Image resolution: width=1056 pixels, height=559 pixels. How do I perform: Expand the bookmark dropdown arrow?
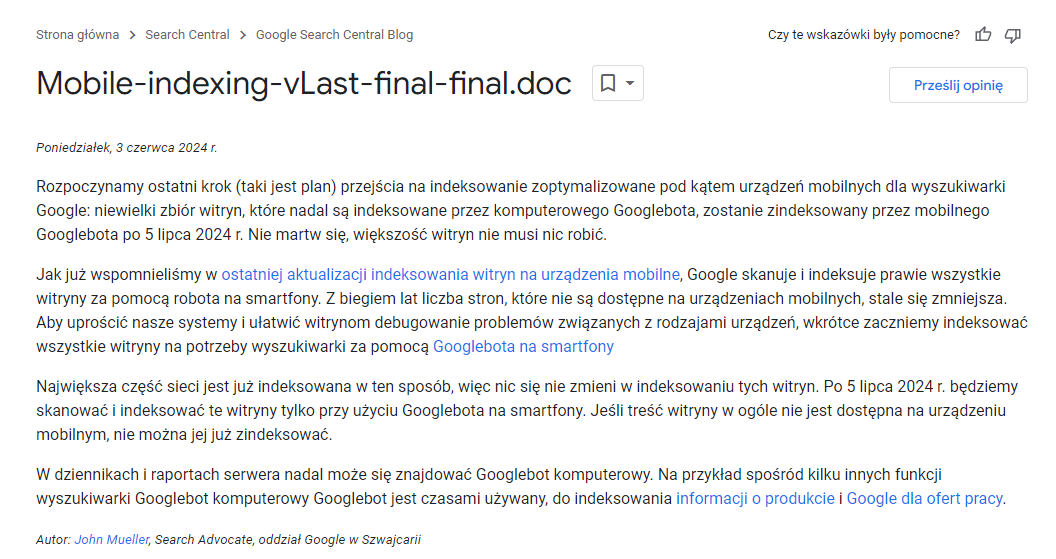point(630,84)
